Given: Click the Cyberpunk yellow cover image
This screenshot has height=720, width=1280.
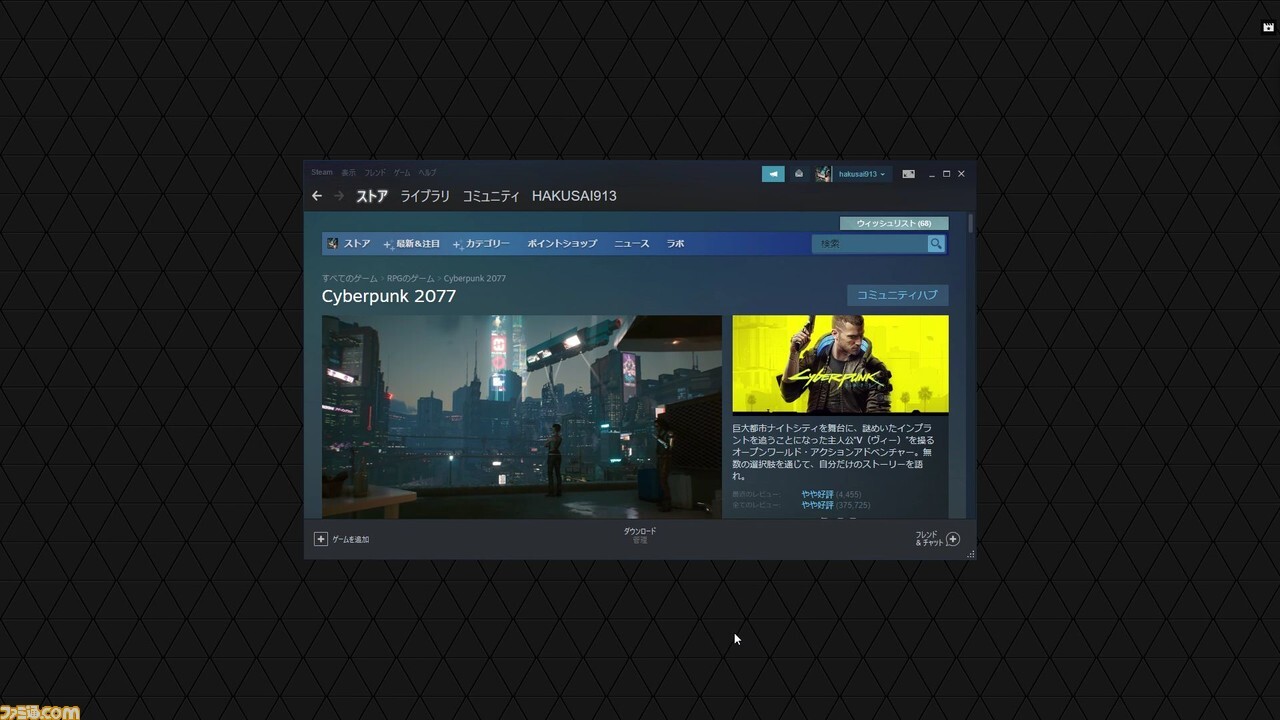Looking at the screenshot, I should click(840, 364).
